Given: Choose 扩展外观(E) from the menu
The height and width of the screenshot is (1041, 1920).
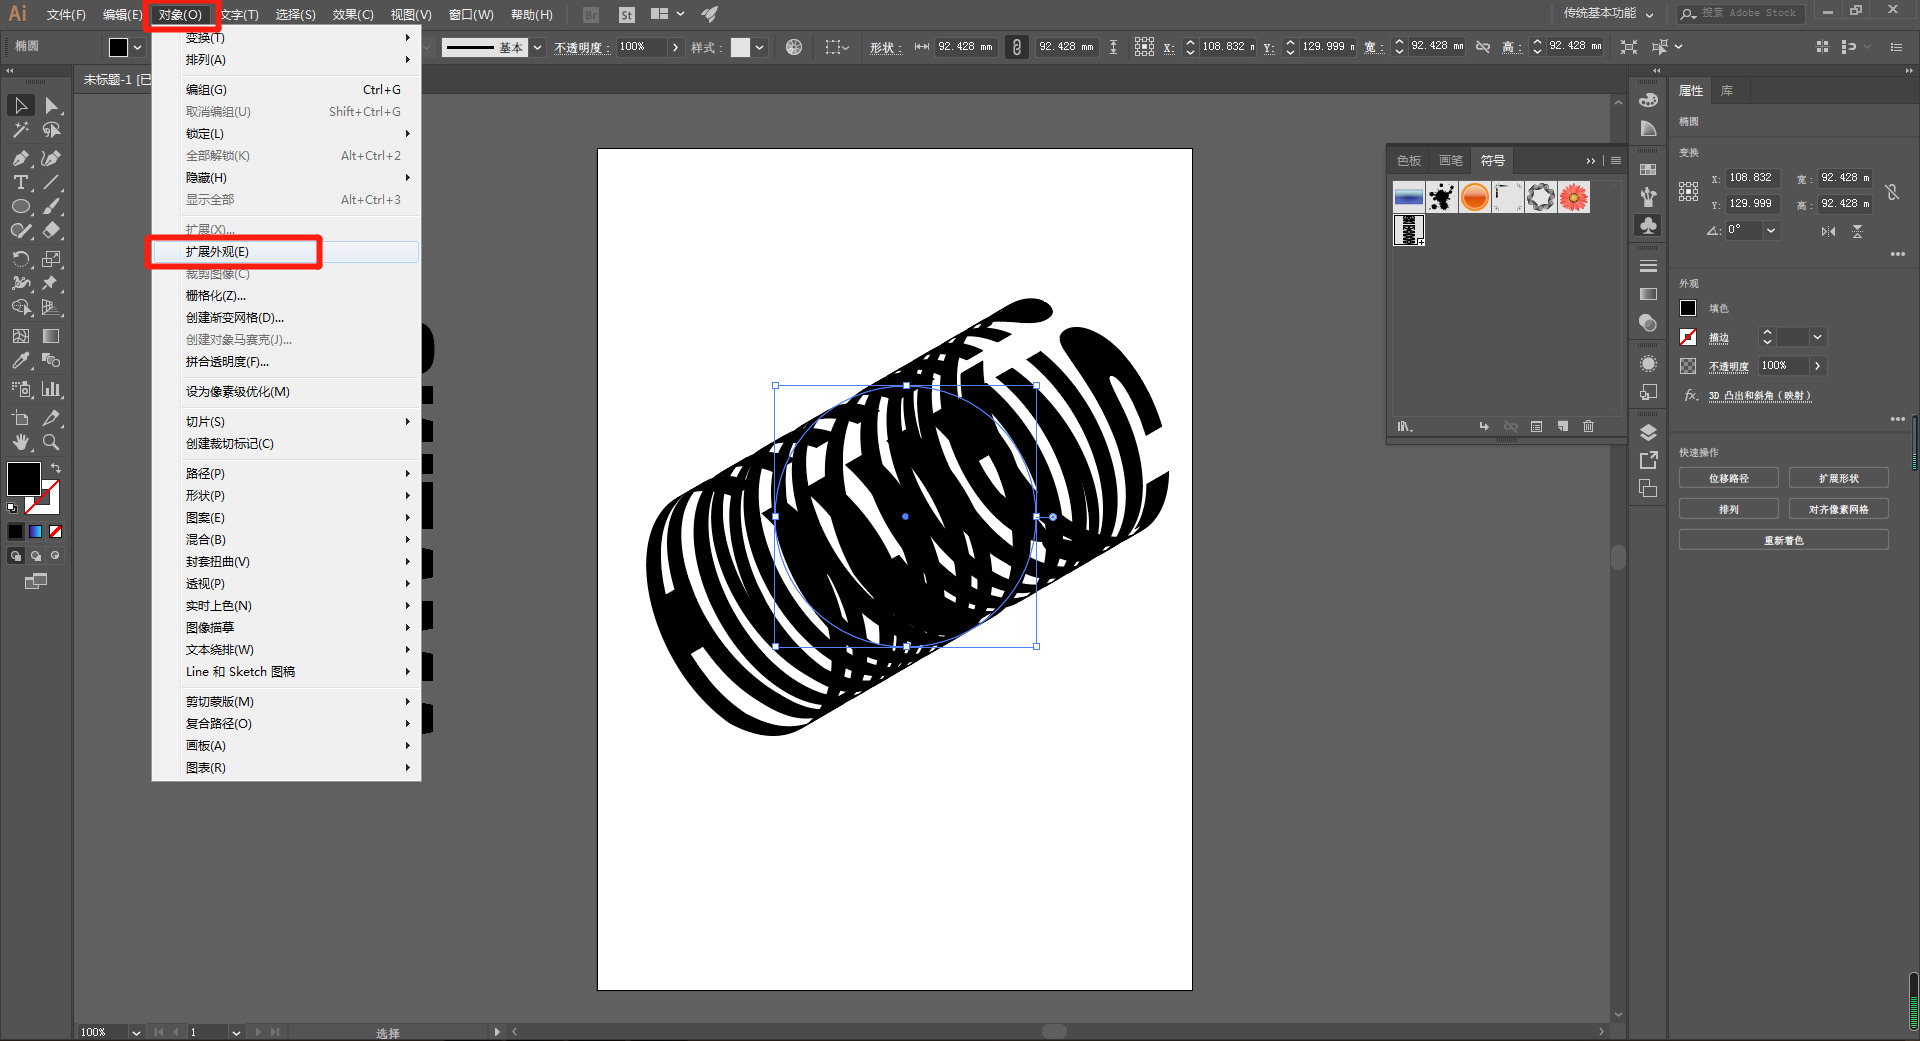Looking at the screenshot, I should point(217,252).
